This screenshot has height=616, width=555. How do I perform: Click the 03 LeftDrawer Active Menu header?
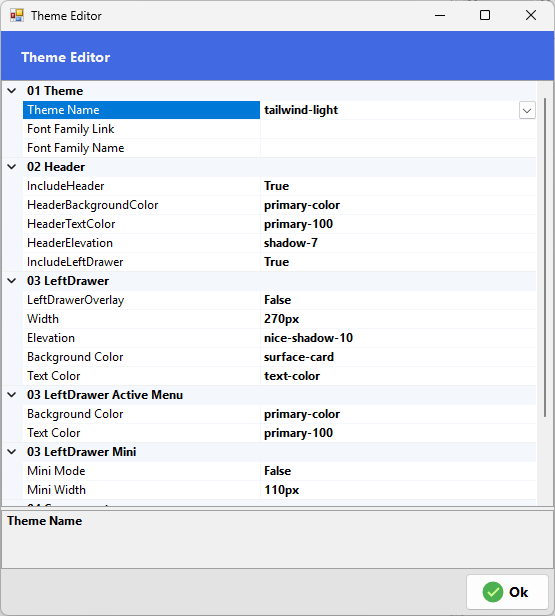(x=105, y=395)
